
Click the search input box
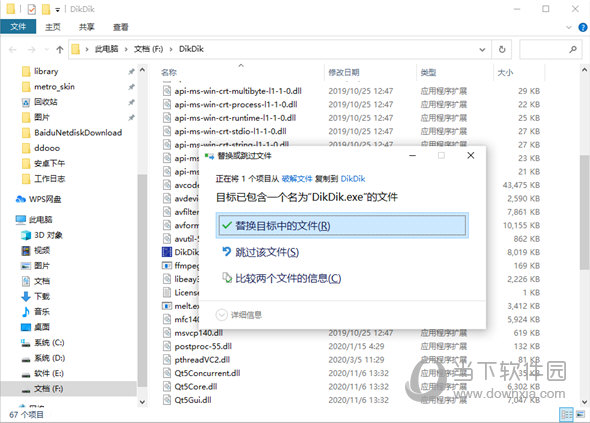coord(550,49)
